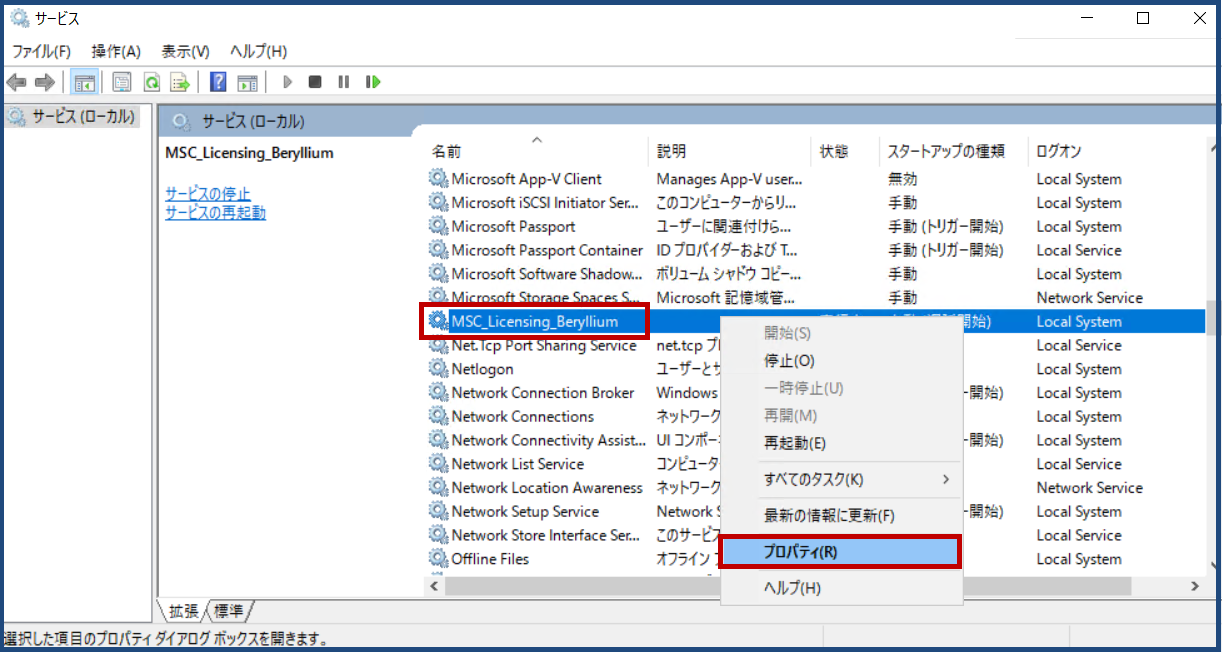1222x652 pixels.
Task: Open help with the question mark icon
Action: [218, 81]
